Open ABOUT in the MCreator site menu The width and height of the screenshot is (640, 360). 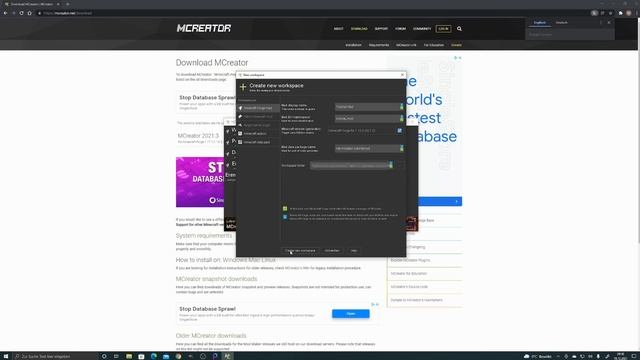(x=338, y=29)
